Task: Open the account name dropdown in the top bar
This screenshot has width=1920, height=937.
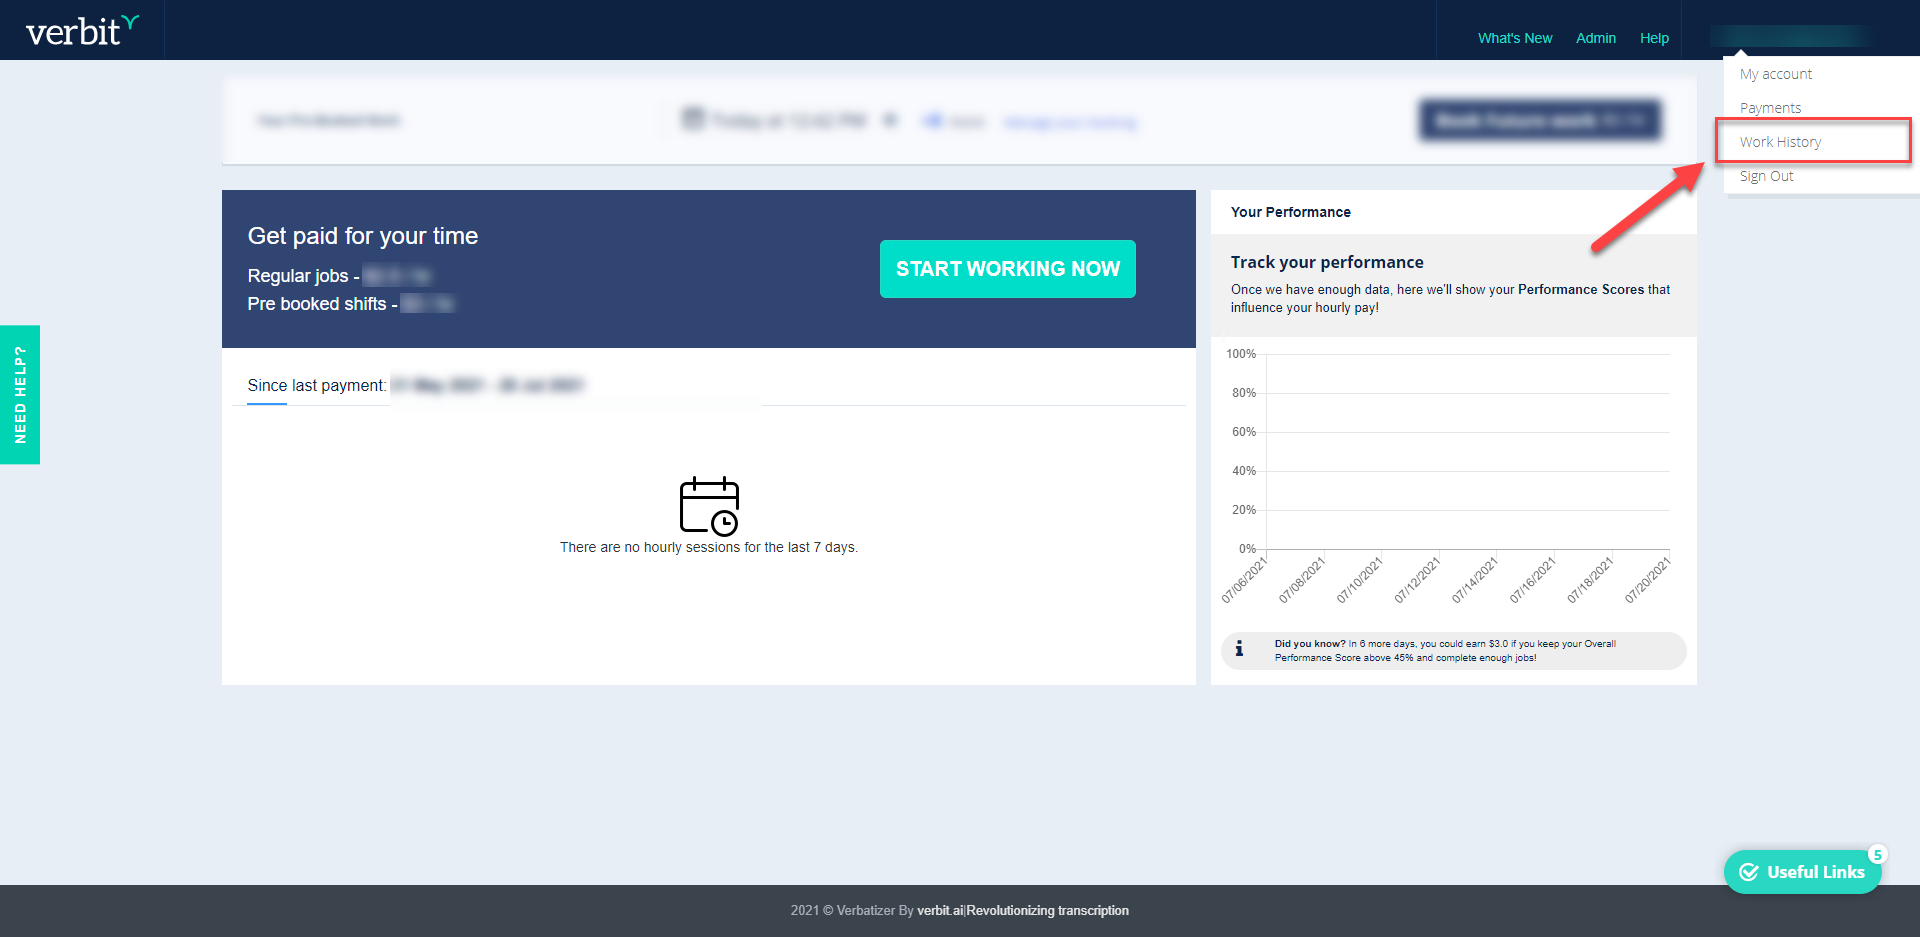Action: 1787,37
